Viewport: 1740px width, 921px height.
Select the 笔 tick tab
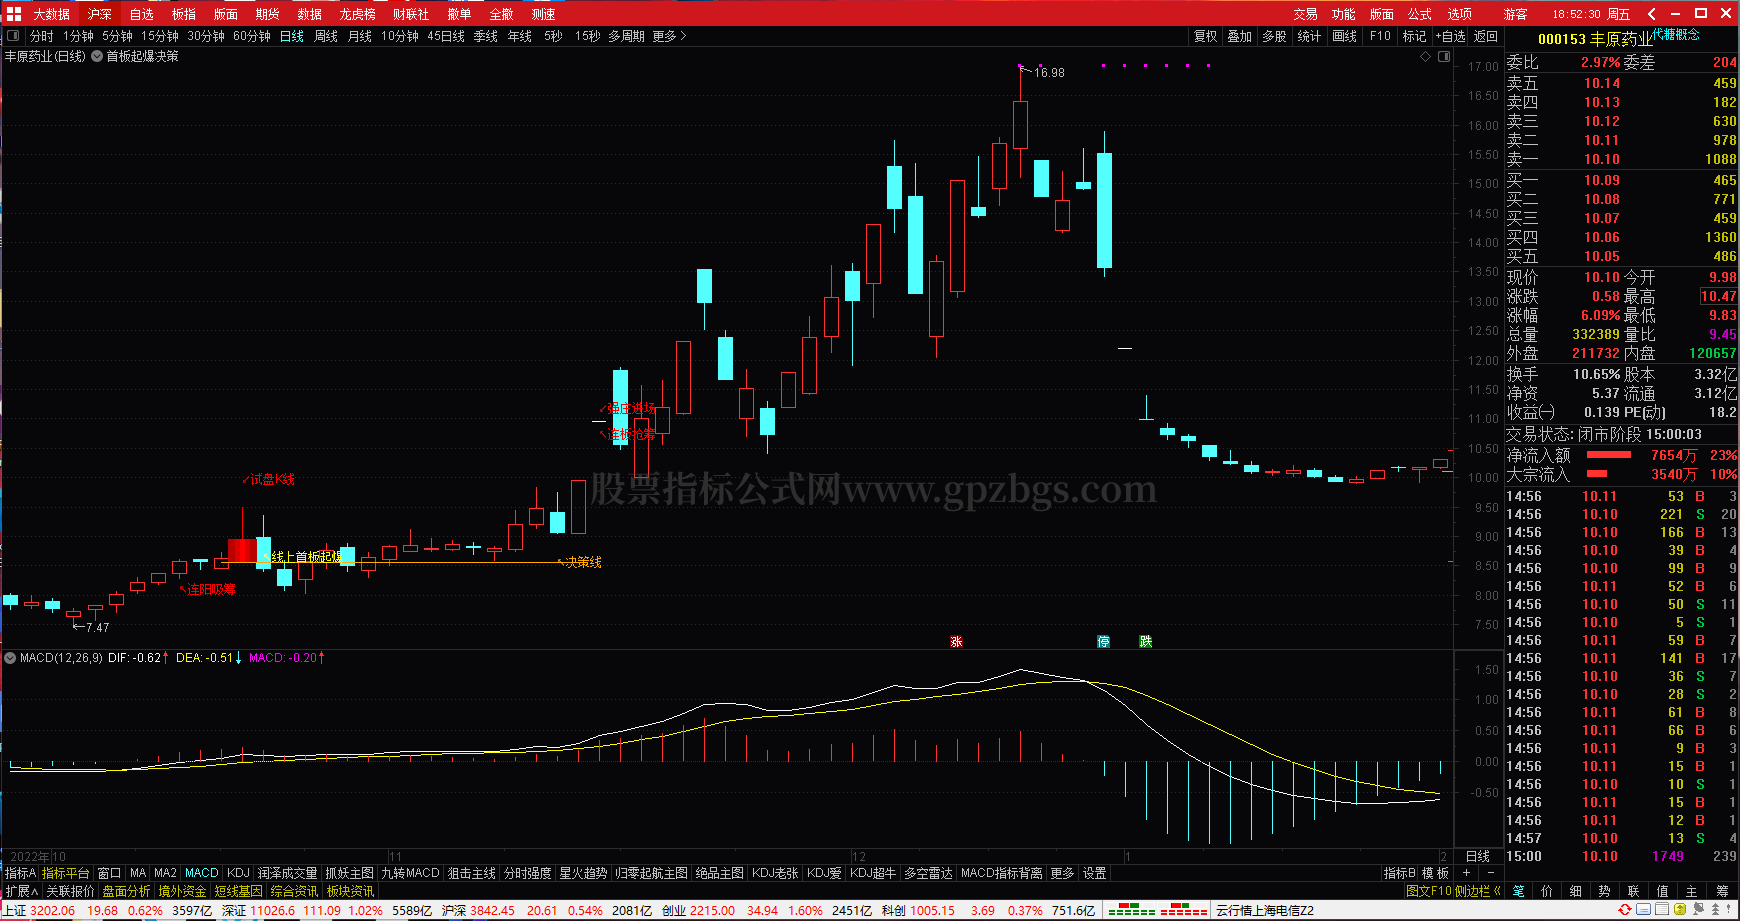(1518, 891)
